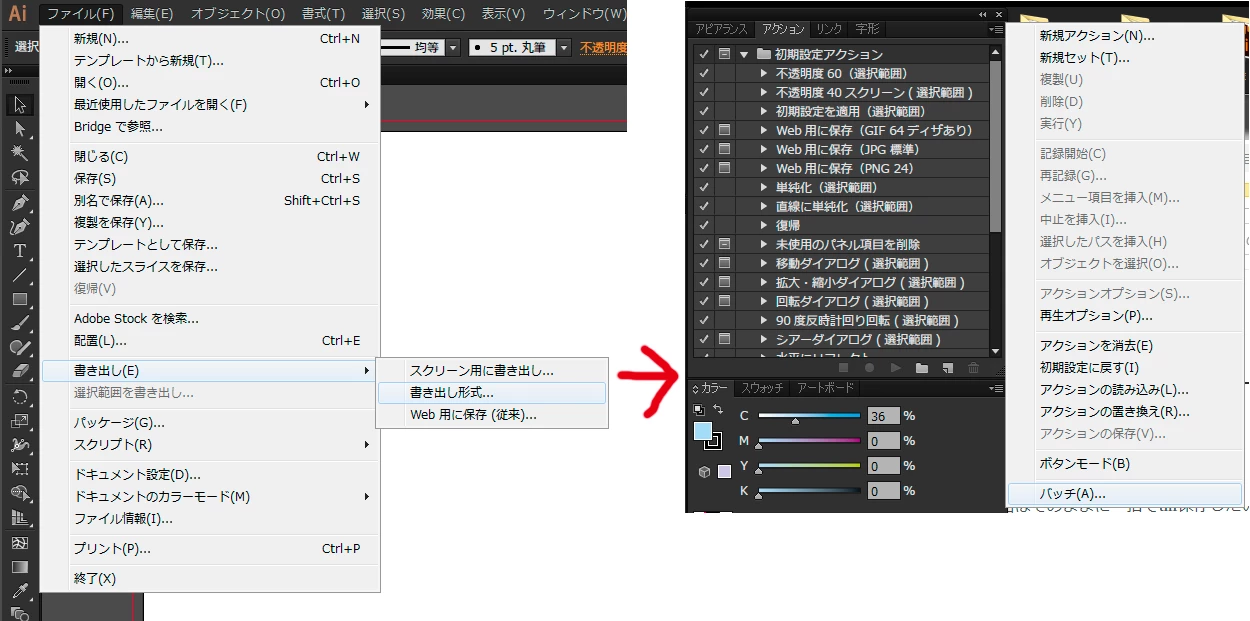1250x621 pixels.
Task: Click the record circle in Actions panel
Action: point(869,368)
